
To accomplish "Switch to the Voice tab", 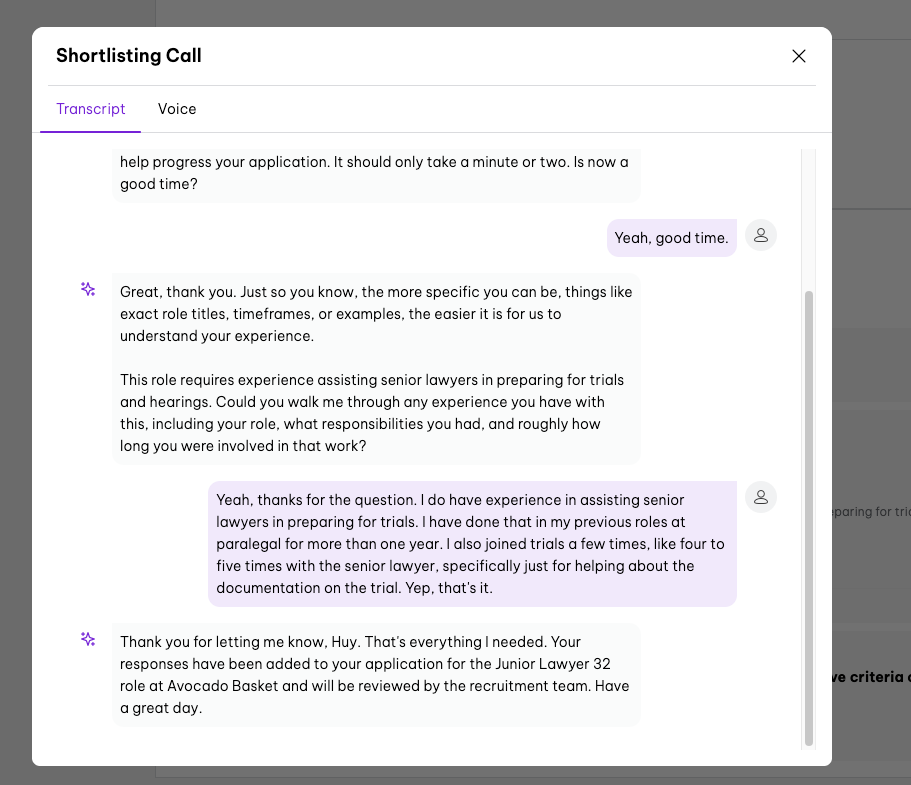I will (177, 109).
